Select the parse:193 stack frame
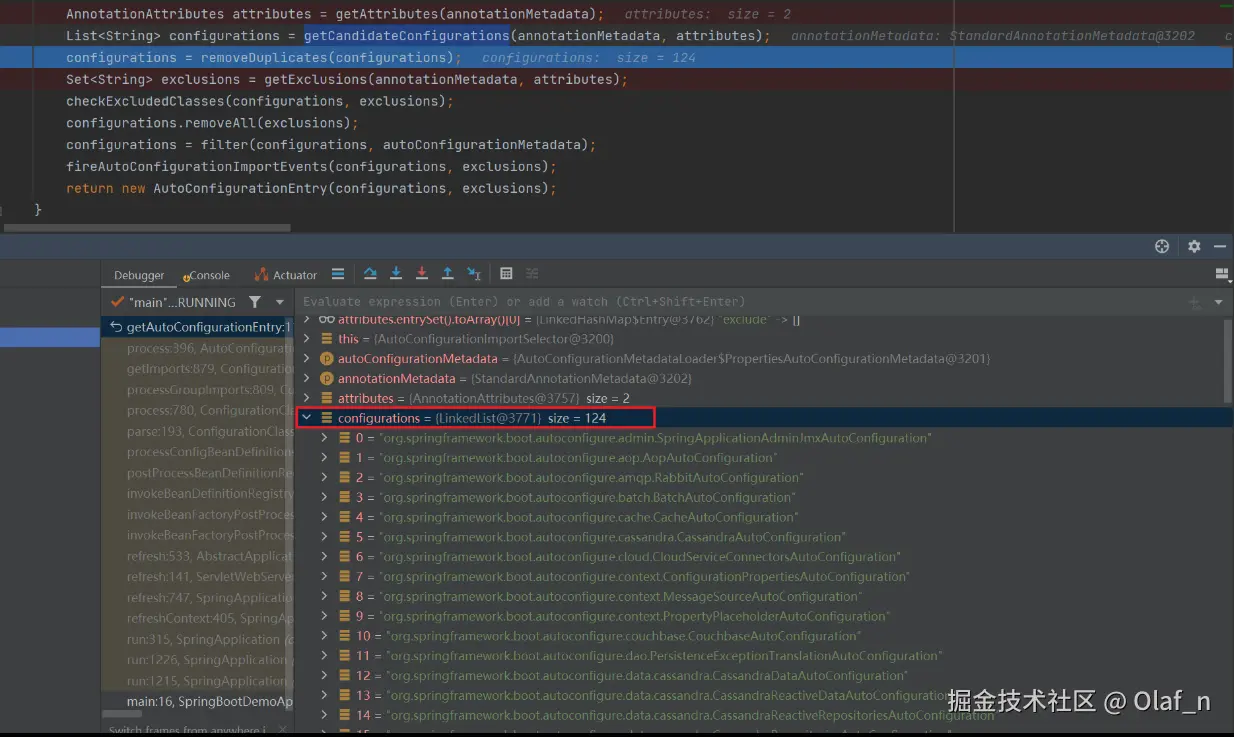This screenshot has height=737, width=1234. (197, 431)
